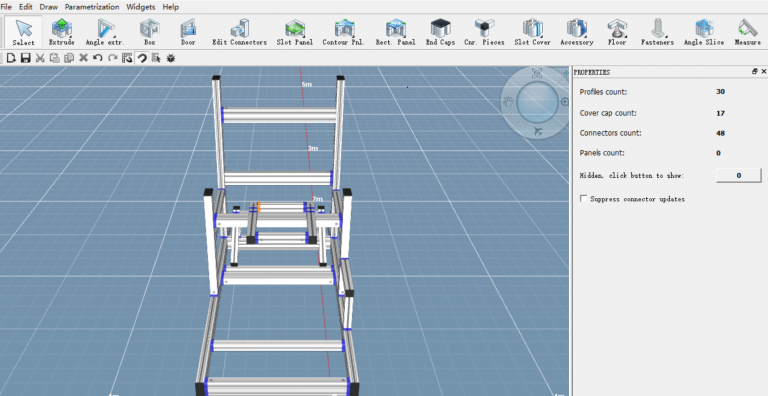Viewport: 768px width, 396px height.
Task: Click the navigation wheel center orbit sphere
Action: pyautogui.click(x=537, y=102)
